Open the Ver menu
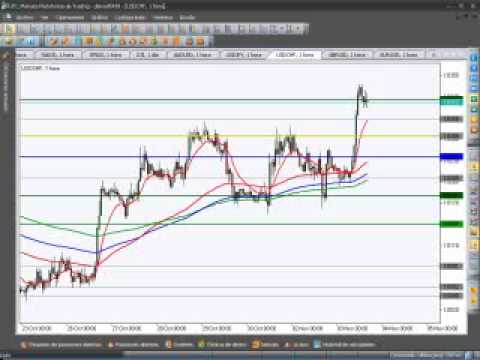 point(44,17)
